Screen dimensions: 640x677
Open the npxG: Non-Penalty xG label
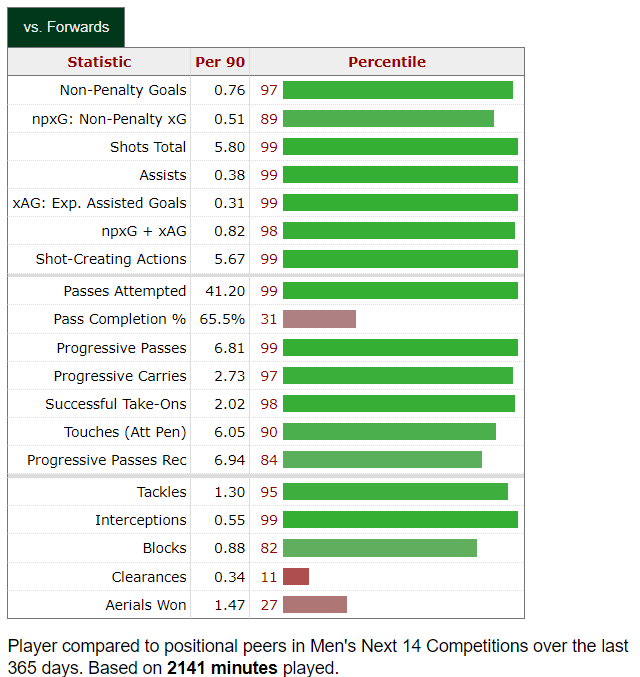[109, 118]
